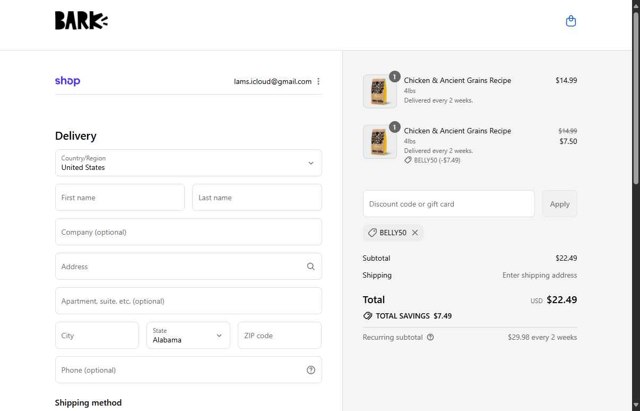Select the Apartment, suite, etc. field
Screen dimensions: 640x411
click(188, 301)
